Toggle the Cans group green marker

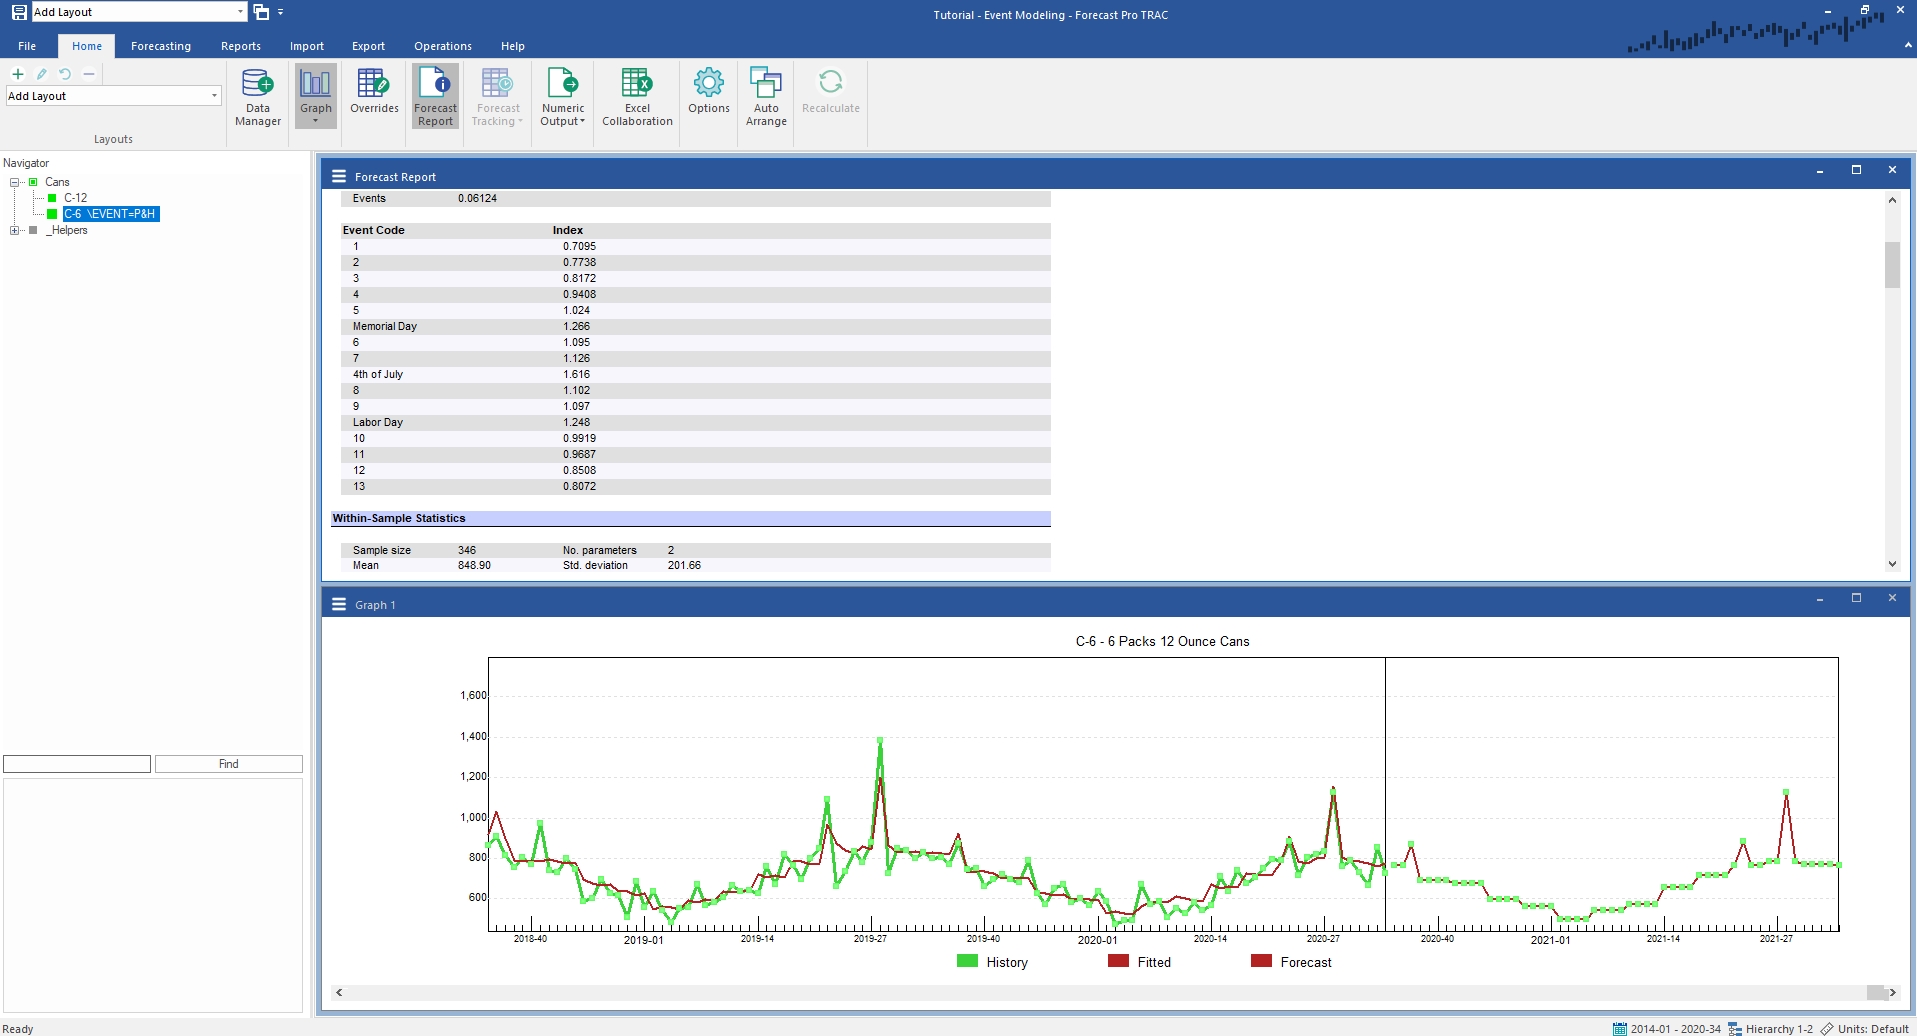(x=33, y=182)
